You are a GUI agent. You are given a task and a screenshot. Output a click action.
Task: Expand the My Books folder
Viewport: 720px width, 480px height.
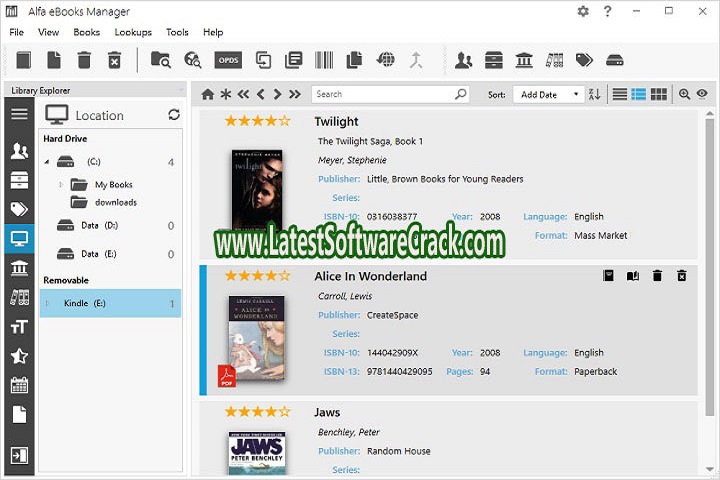[61, 185]
